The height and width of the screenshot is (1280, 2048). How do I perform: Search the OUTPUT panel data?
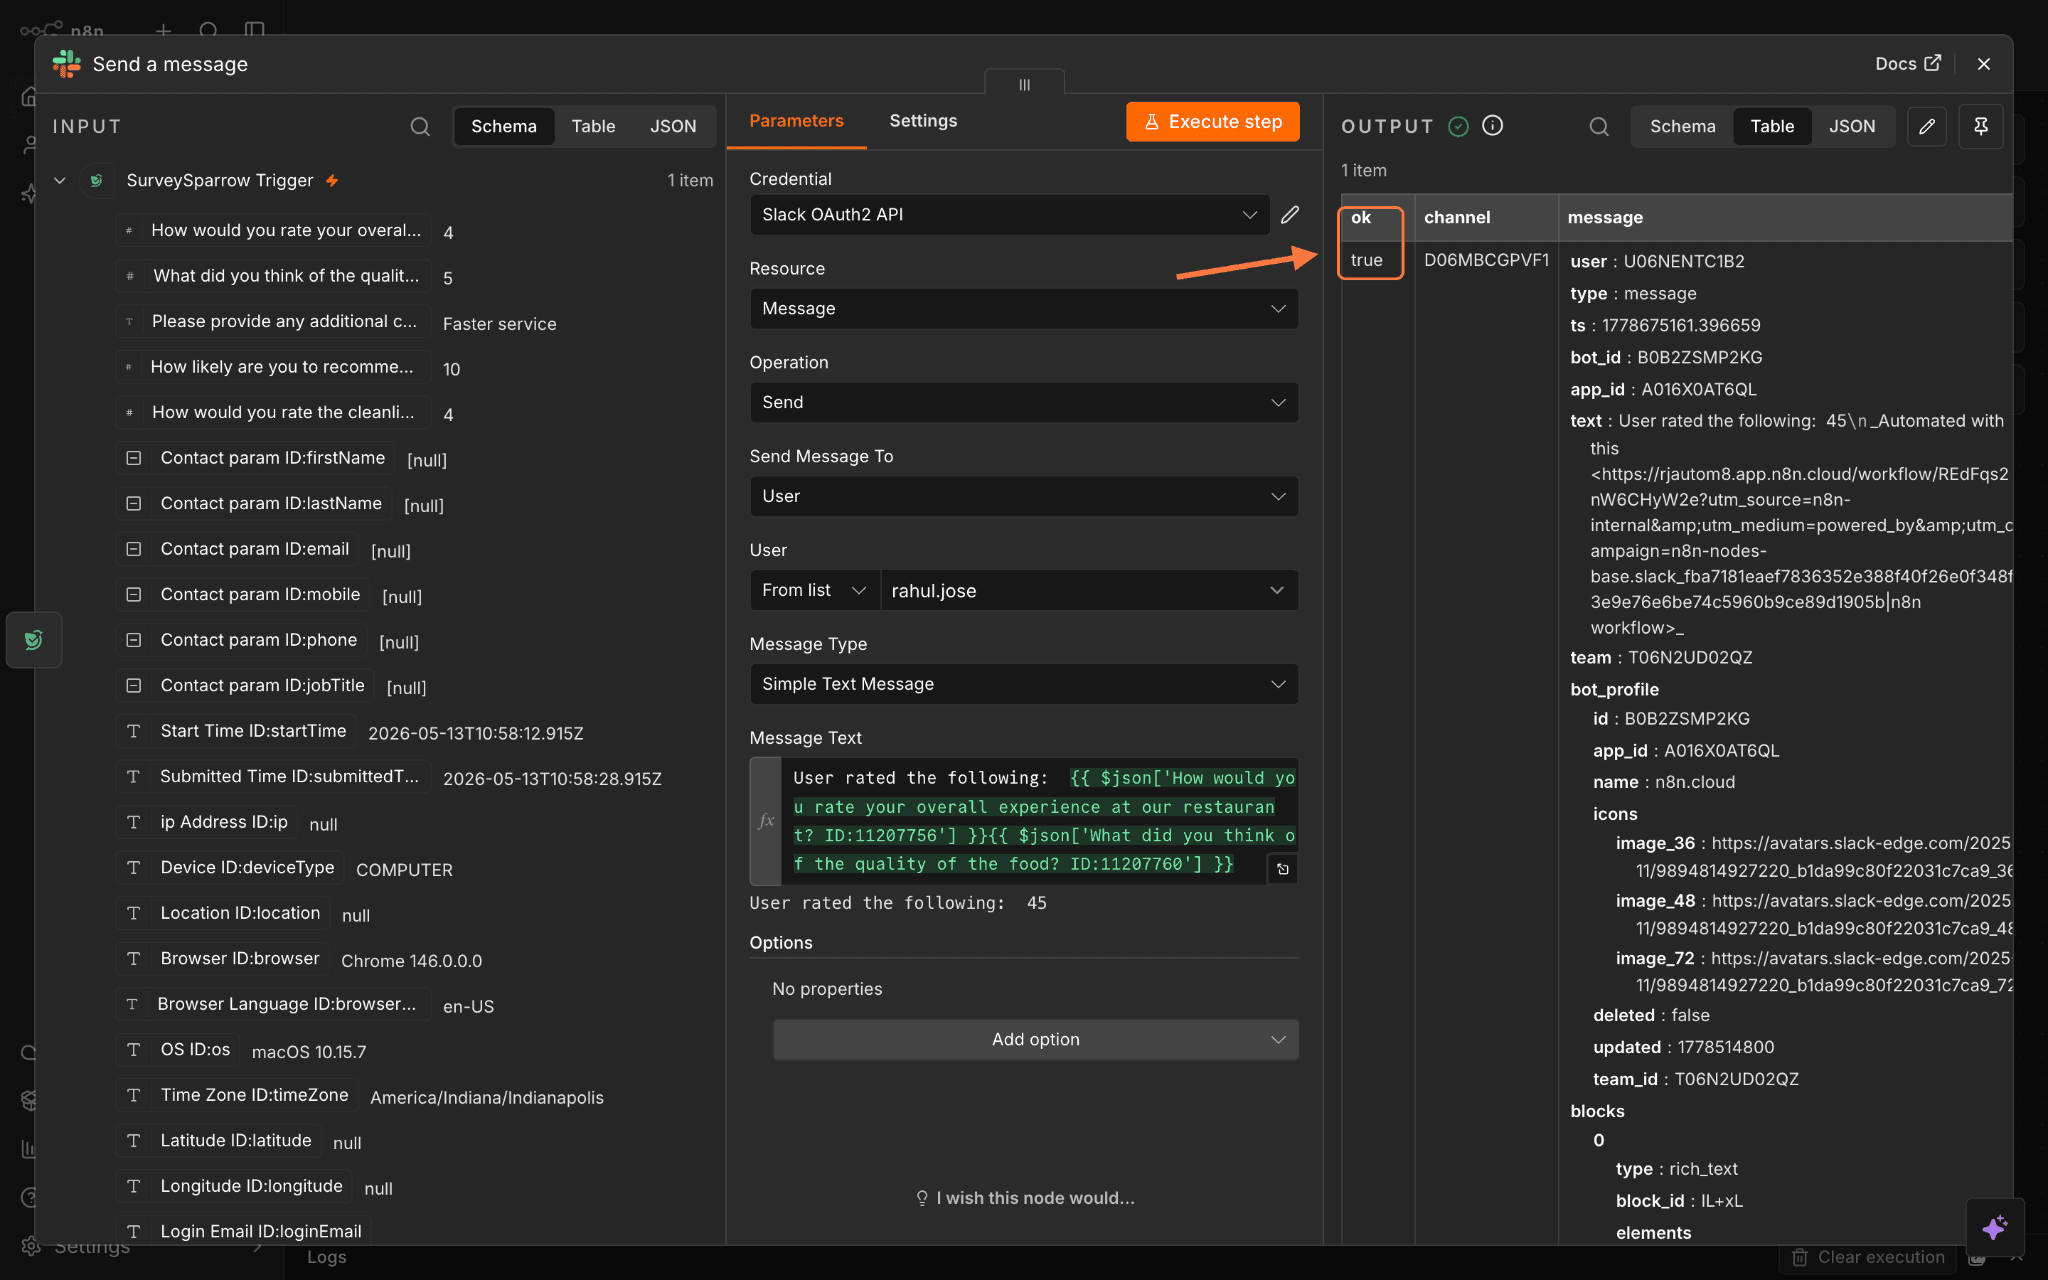[1599, 126]
